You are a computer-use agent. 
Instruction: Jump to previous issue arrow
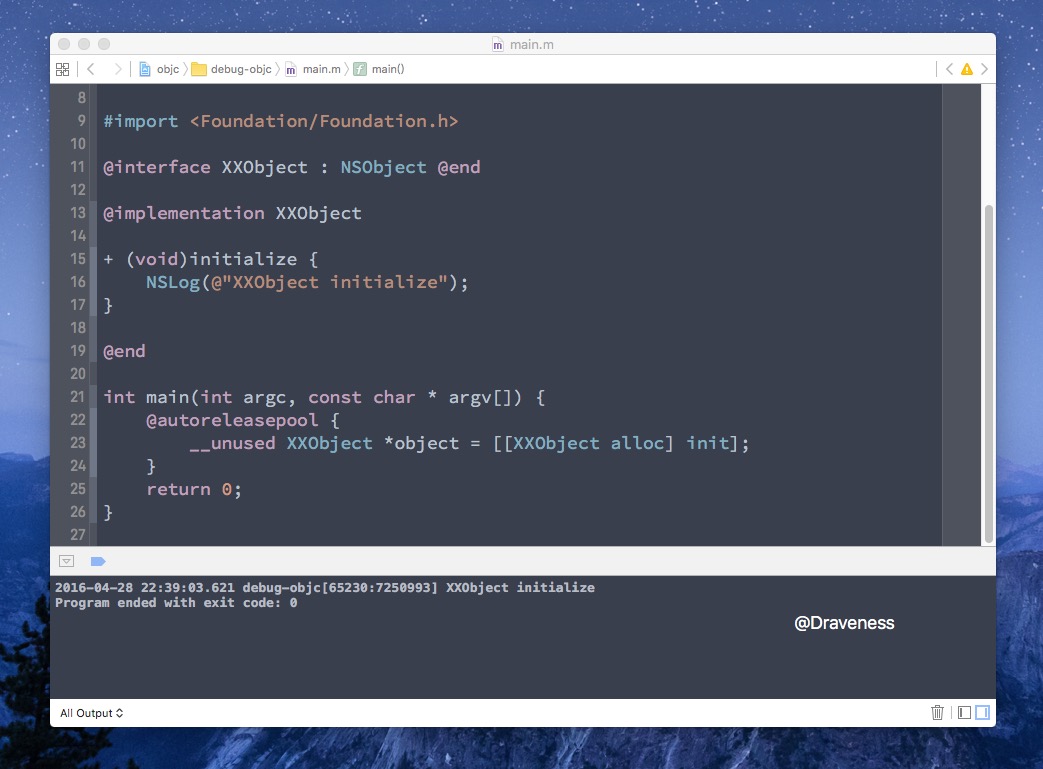click(x=949, y=69)
